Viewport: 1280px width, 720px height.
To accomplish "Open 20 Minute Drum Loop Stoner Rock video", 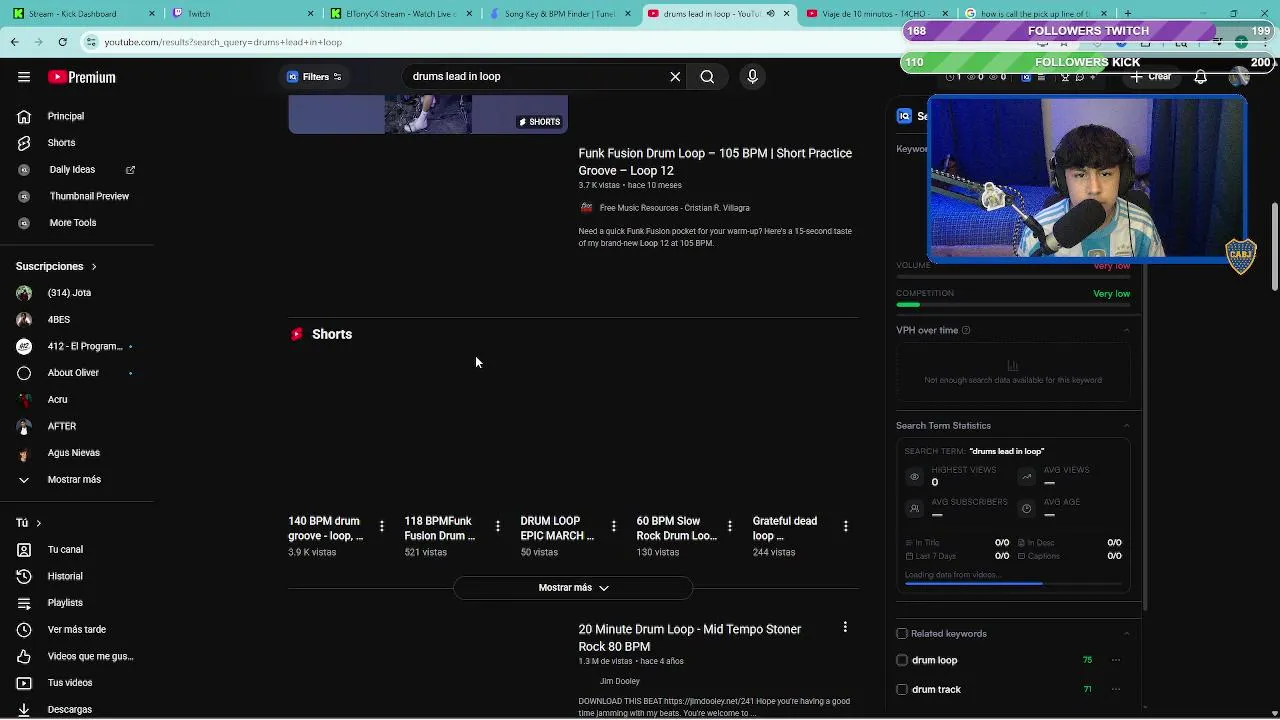I will [690, 638].
